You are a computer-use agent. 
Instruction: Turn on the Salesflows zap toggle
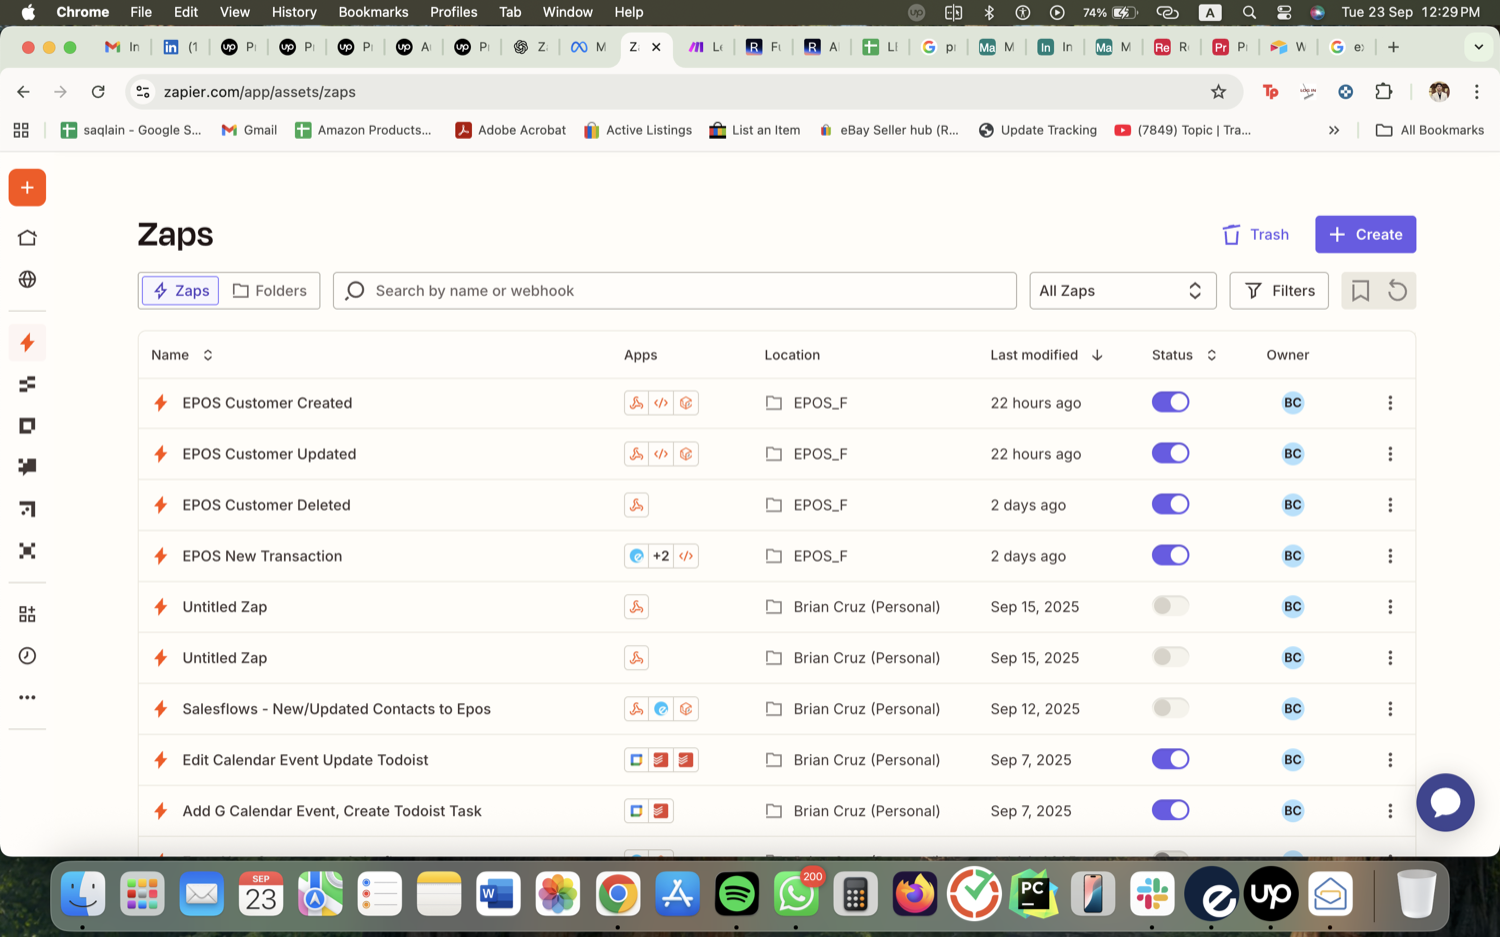[x=1170, y=708]
